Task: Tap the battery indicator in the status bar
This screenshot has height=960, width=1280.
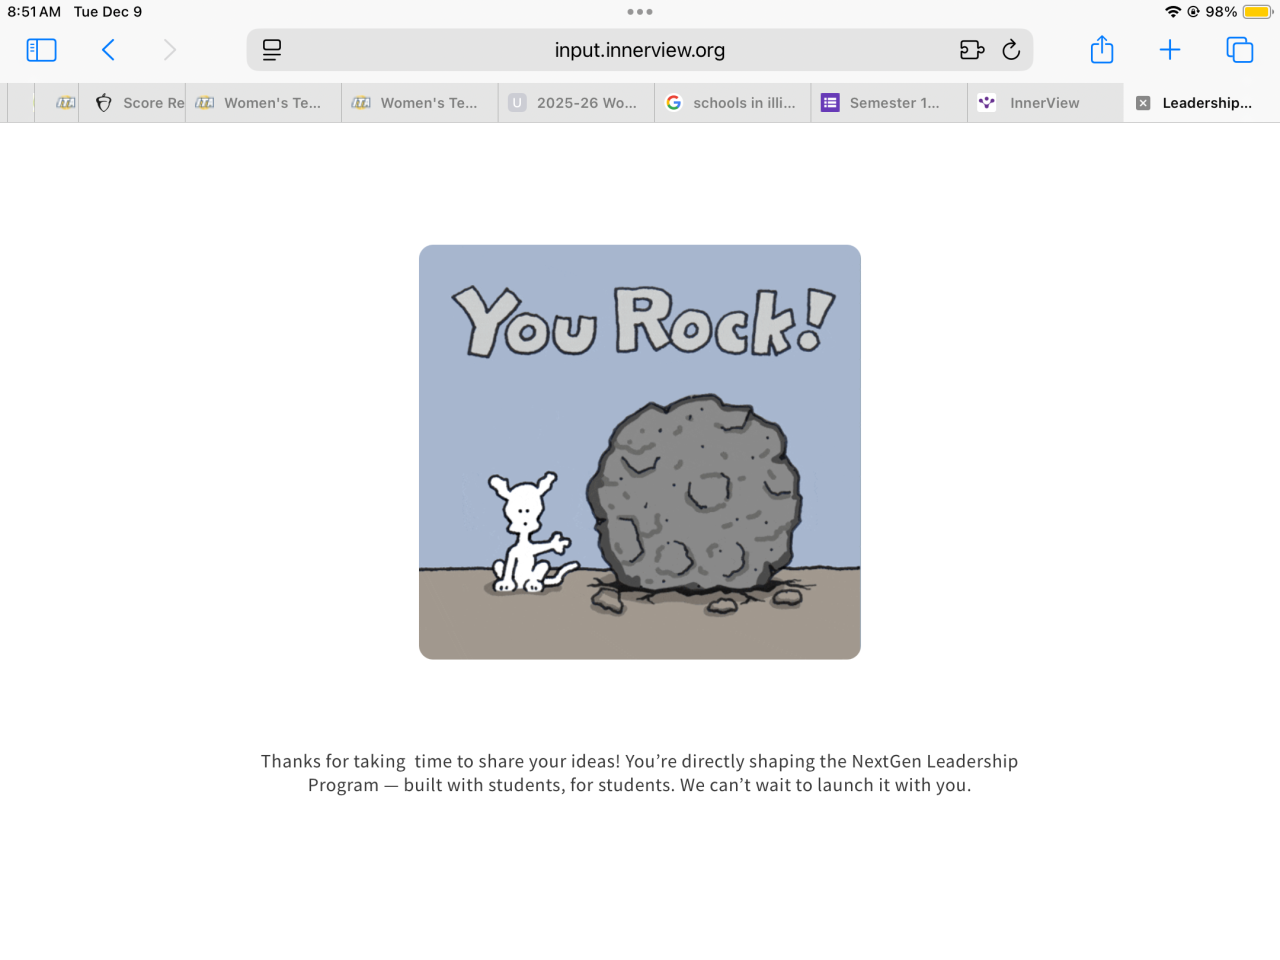Action: click(x=1257, y=12)
